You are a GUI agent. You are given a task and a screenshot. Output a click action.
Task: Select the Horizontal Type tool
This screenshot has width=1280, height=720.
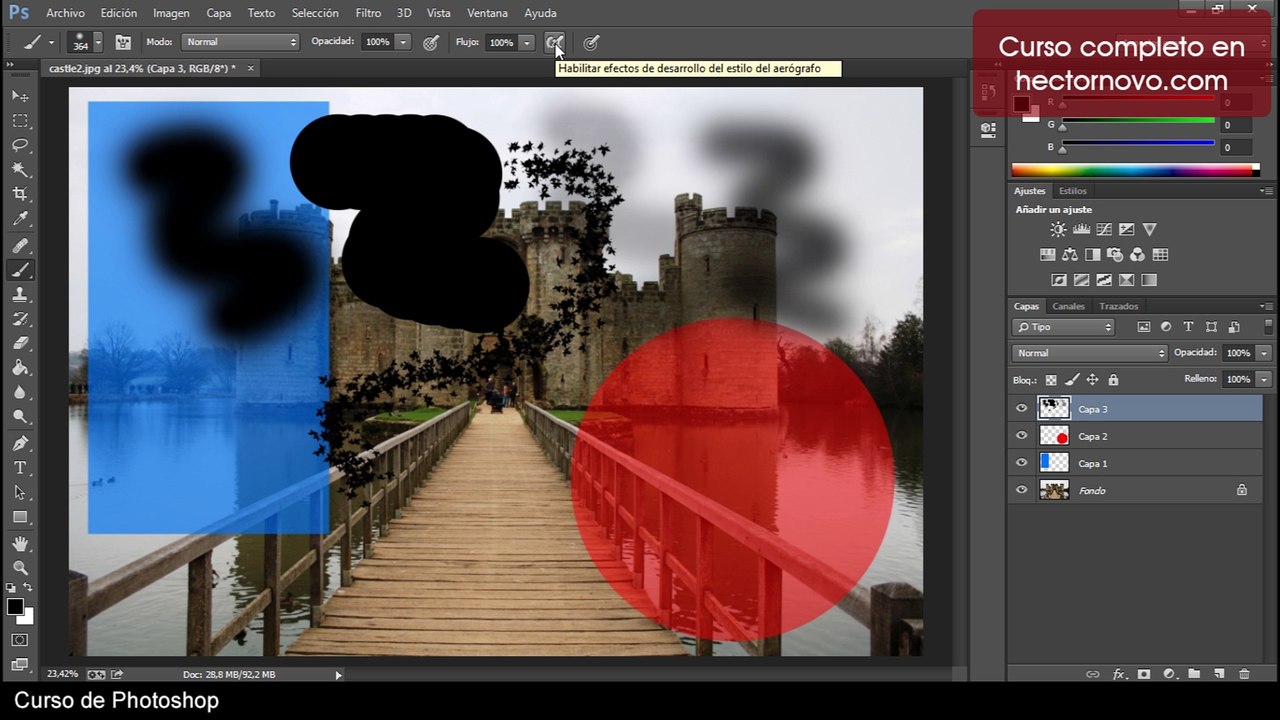point(20,468)
